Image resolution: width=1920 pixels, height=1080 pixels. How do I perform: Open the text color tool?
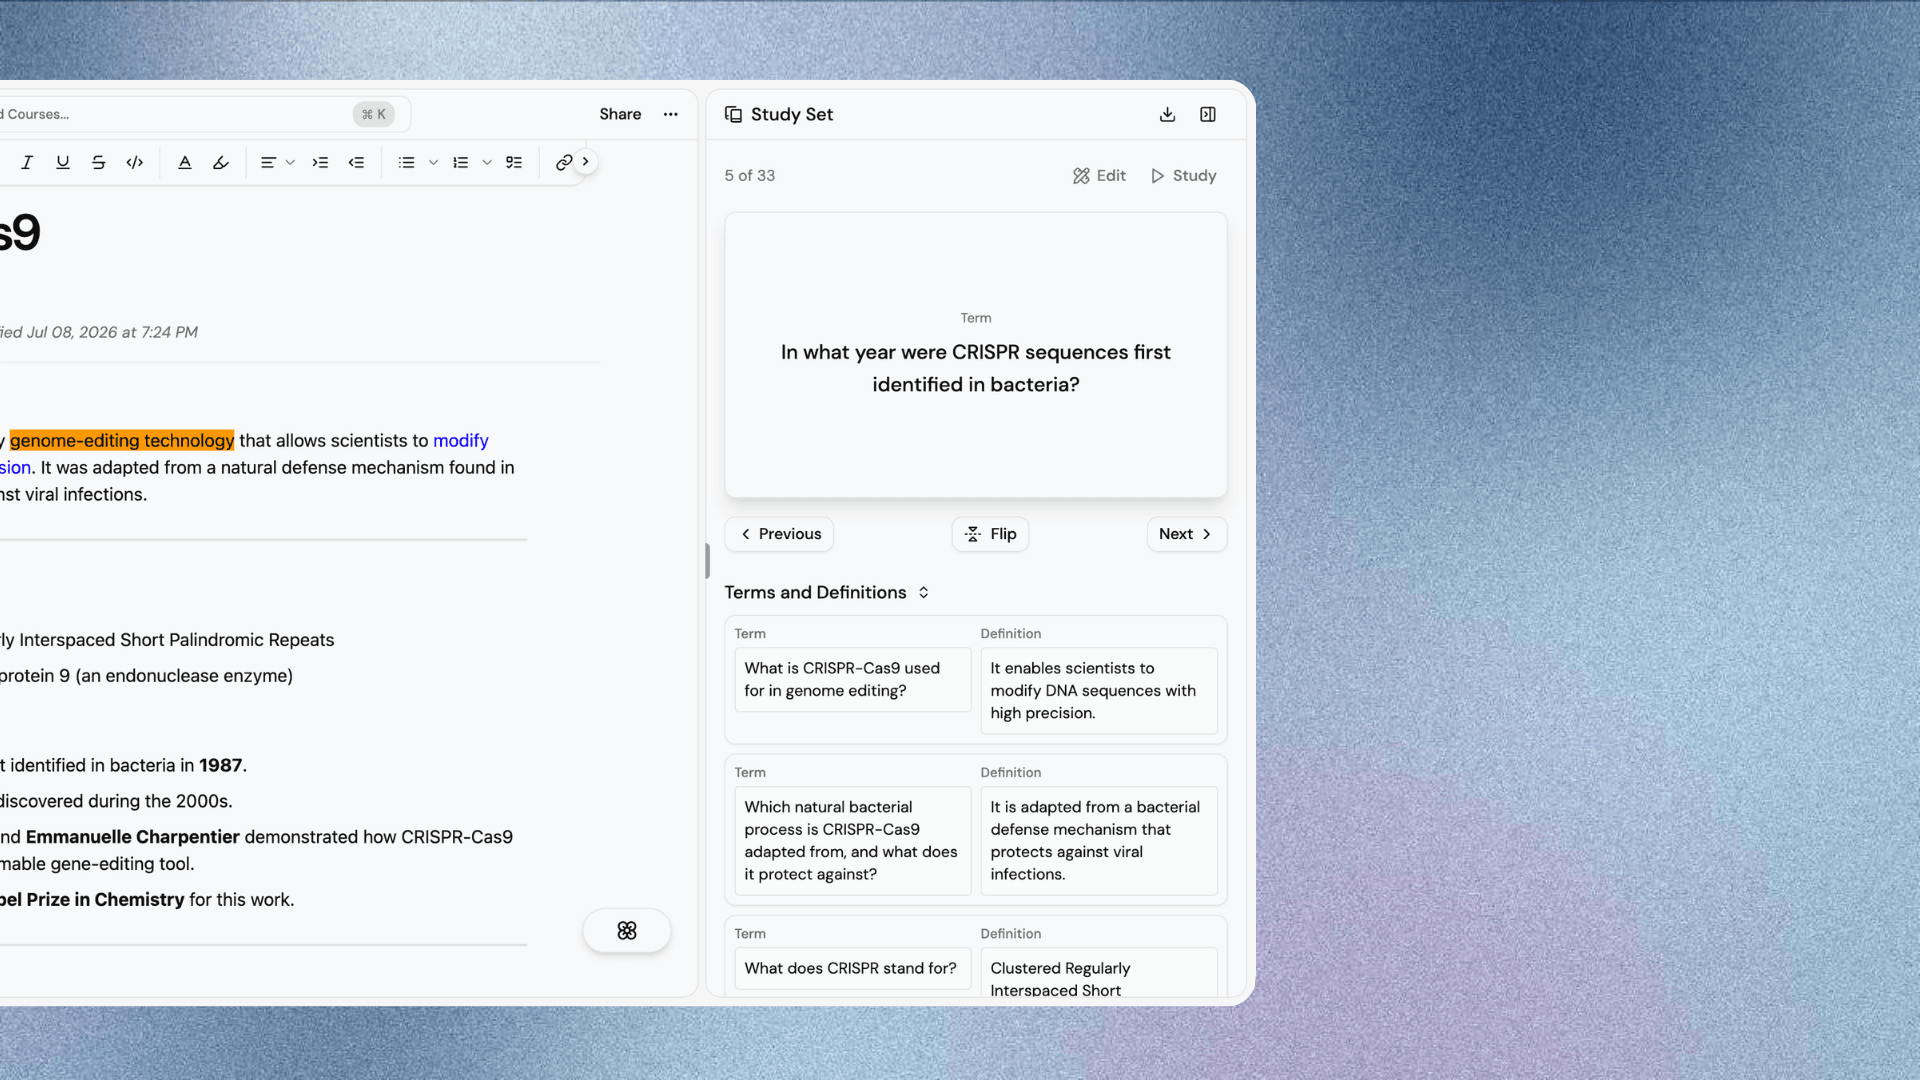coord(185,162)
